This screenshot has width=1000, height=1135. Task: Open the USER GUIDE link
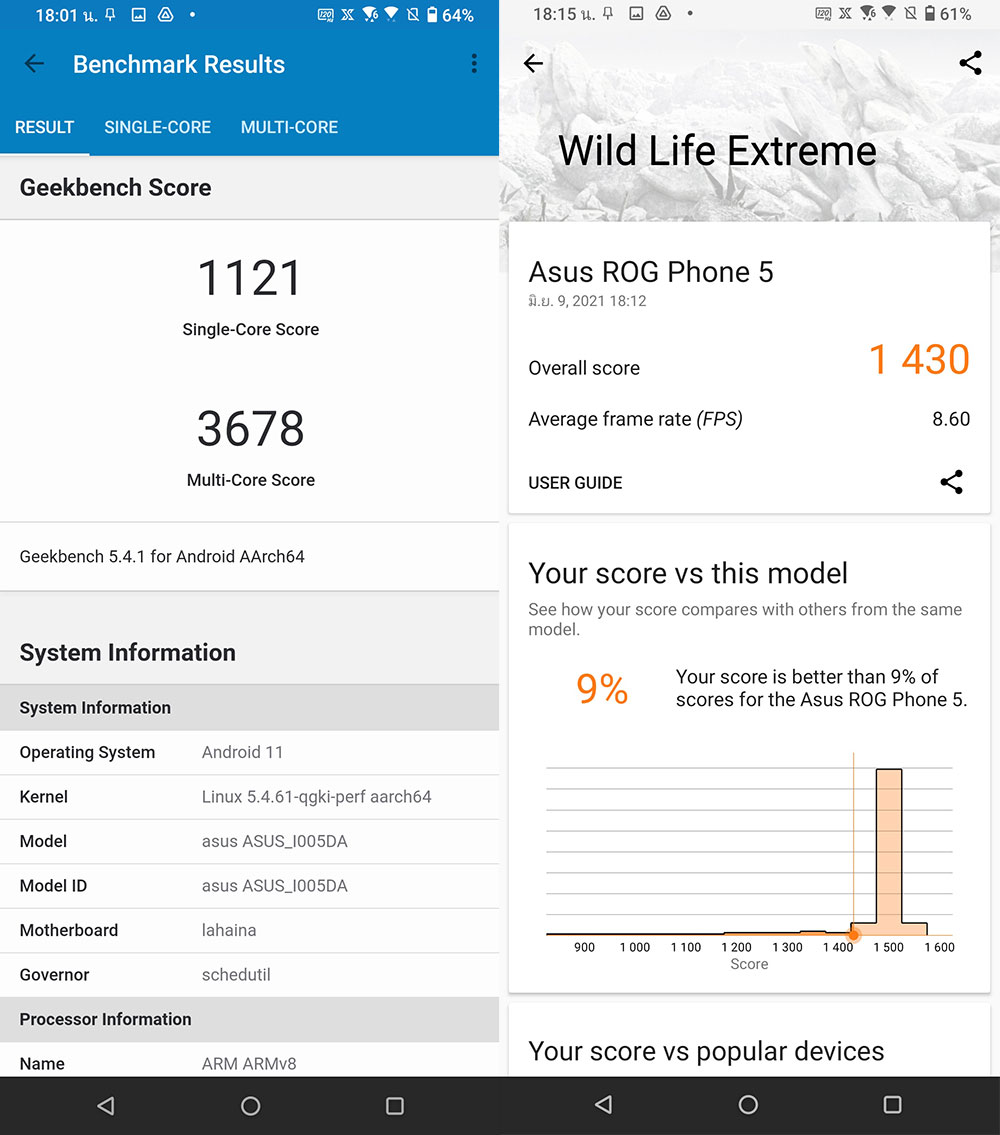click(x=575, y=483)
